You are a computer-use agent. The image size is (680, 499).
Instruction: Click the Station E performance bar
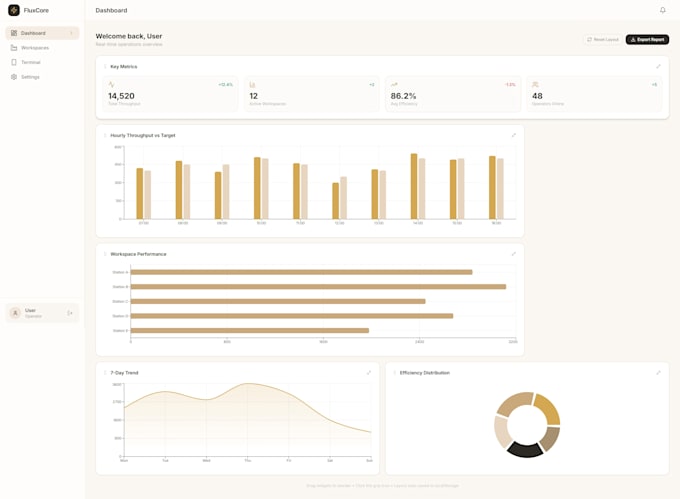[250, 330]
